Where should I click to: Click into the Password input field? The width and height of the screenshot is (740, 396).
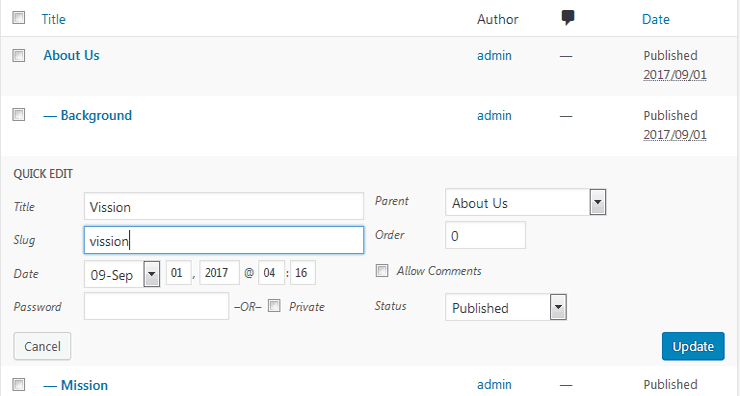pos(157,306)
